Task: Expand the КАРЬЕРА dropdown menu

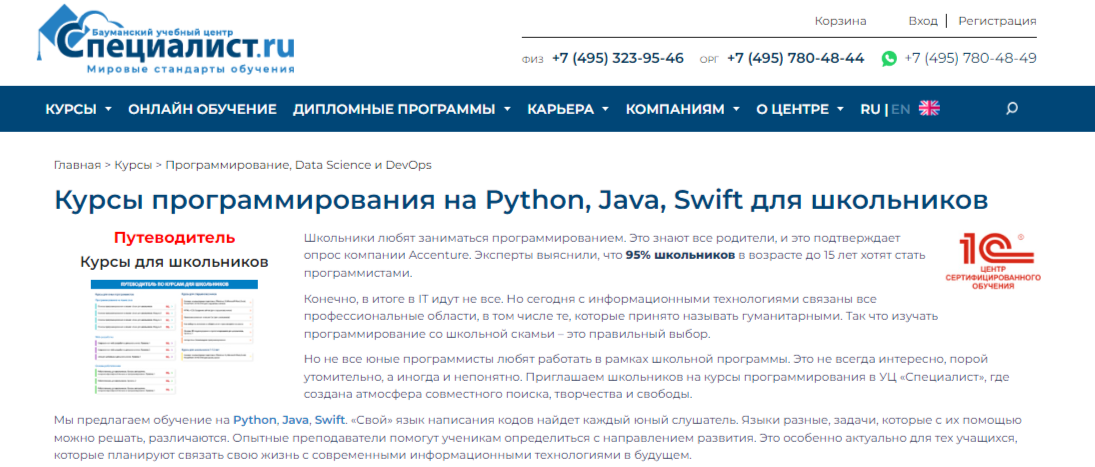Action: (568, 109)
